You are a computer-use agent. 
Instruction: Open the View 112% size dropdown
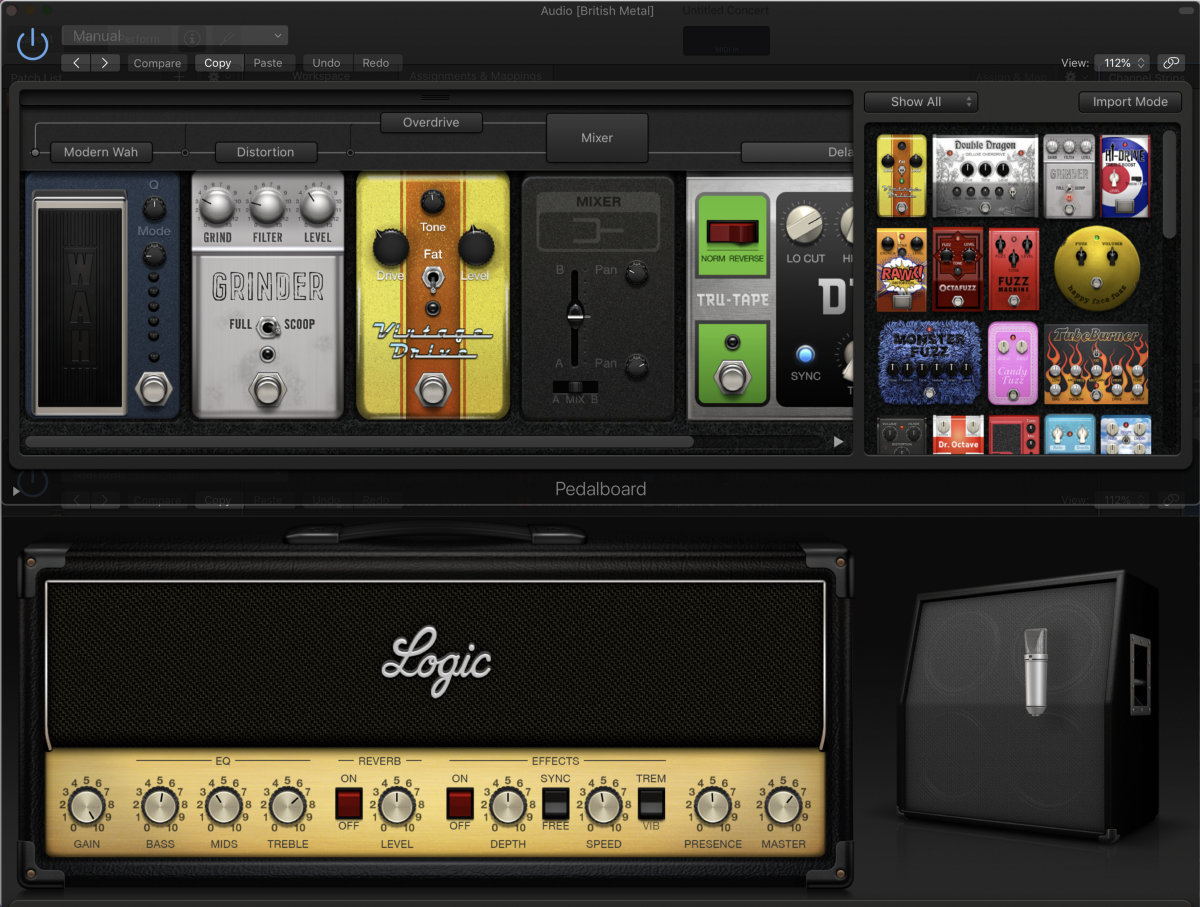1121,62
